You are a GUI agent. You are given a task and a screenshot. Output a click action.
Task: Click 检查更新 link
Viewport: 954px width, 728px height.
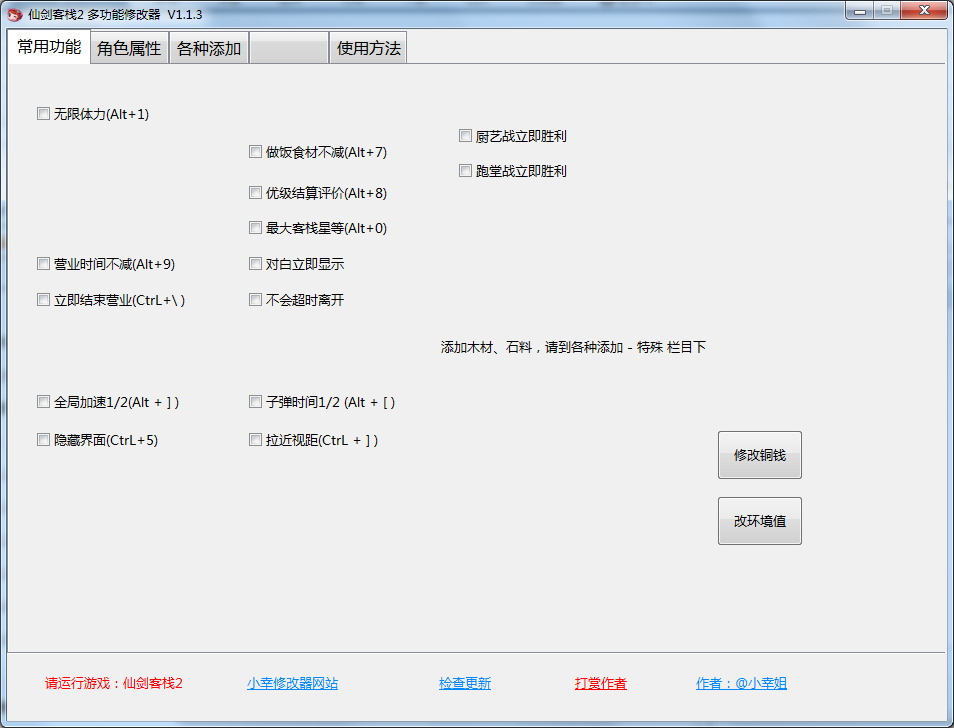465,683
